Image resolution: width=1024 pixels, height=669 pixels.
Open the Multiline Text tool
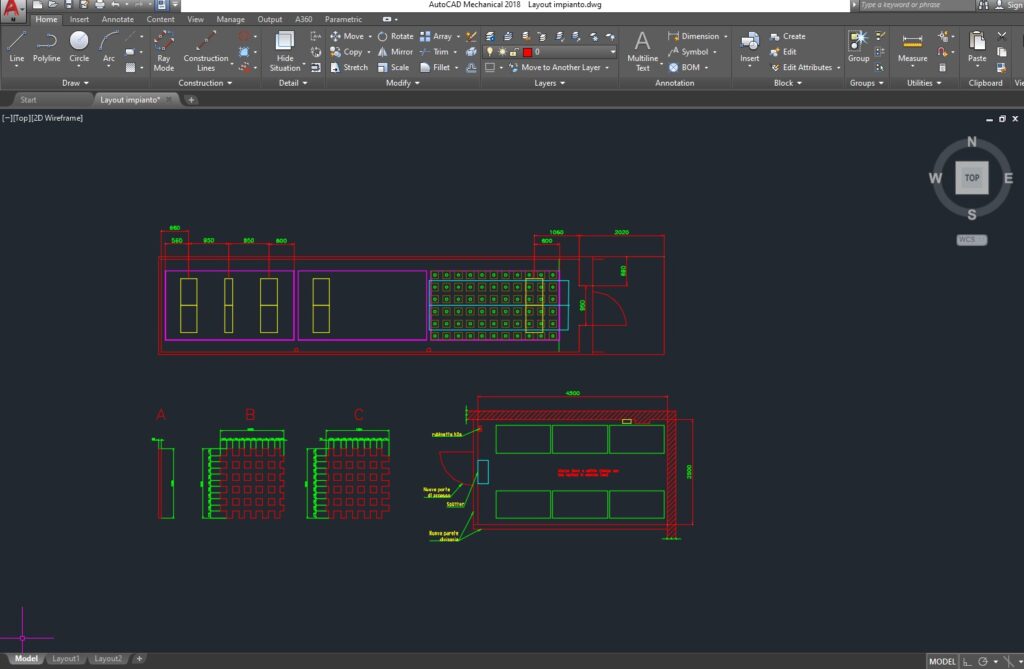point(643,51)
